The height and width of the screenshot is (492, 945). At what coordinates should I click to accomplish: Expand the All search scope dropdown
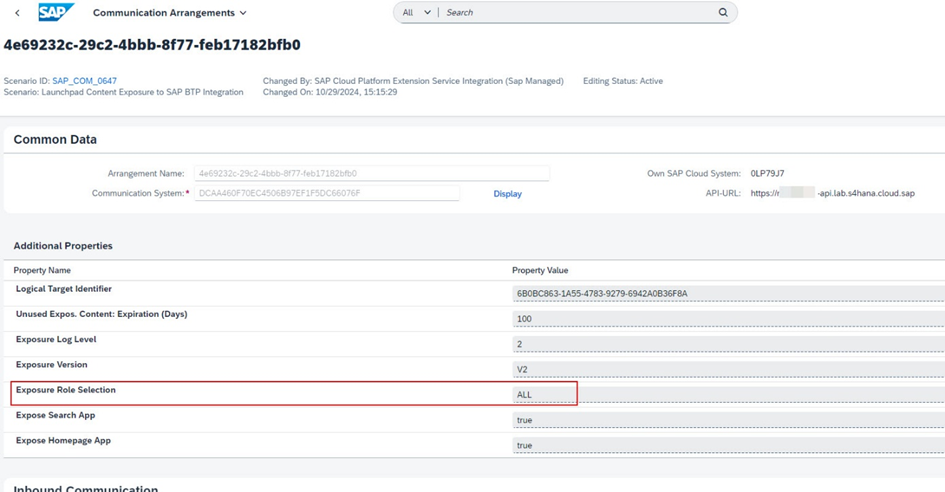point(416,13)
